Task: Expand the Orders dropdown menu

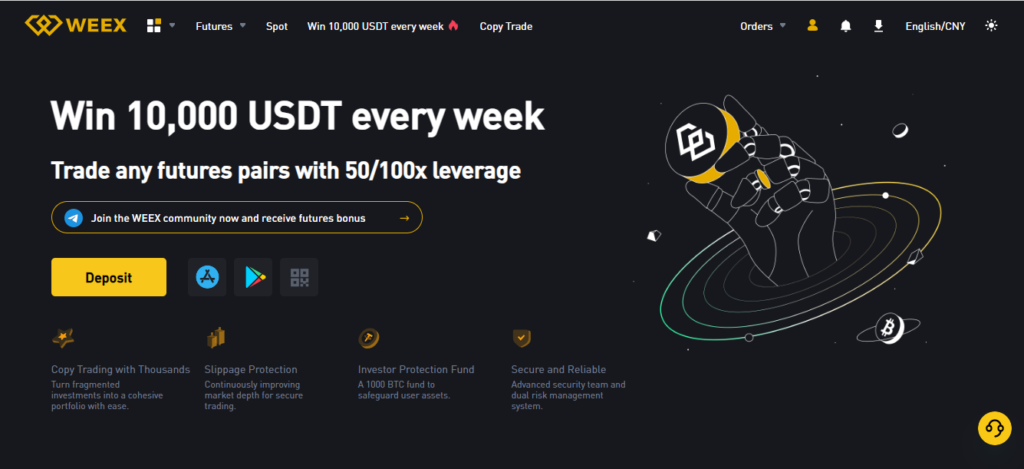Action: point(762,26)
